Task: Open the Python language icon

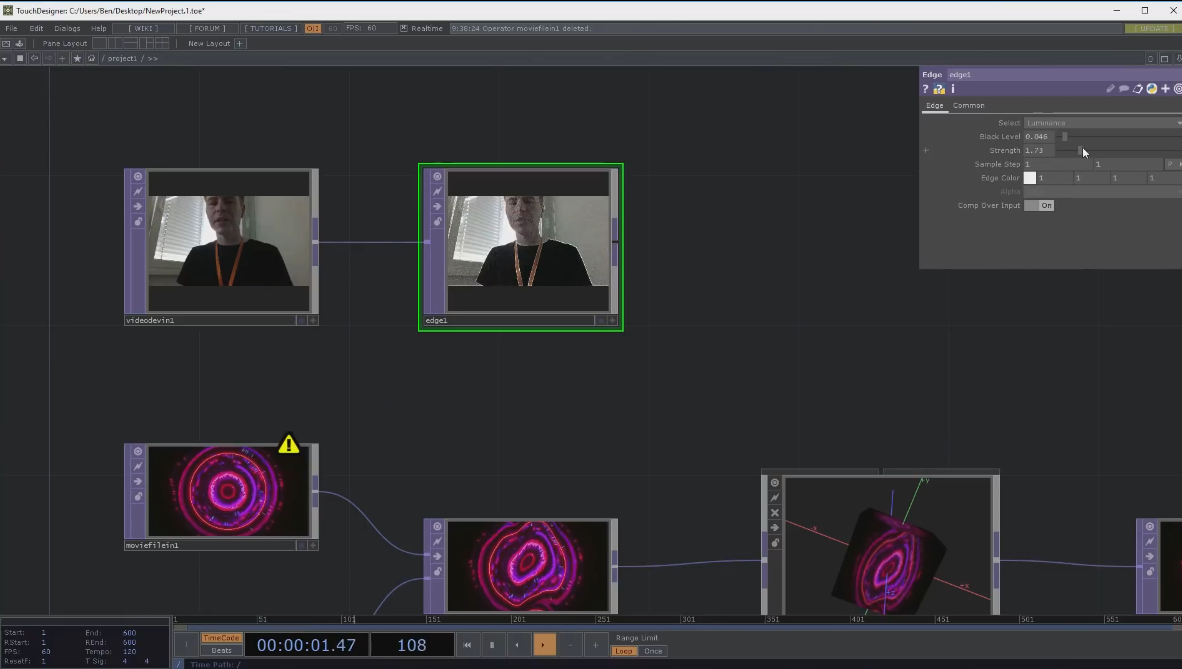Action: [x=1152, y=89]
